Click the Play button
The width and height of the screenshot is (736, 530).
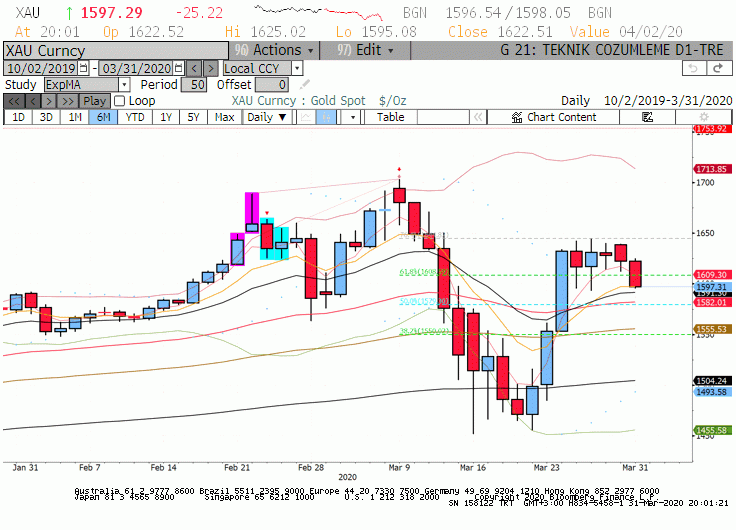click(95, 101)
